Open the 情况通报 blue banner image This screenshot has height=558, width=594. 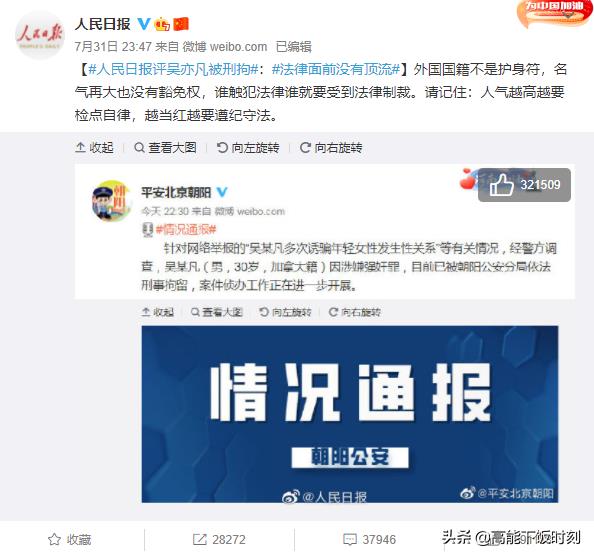pos(350,414)
